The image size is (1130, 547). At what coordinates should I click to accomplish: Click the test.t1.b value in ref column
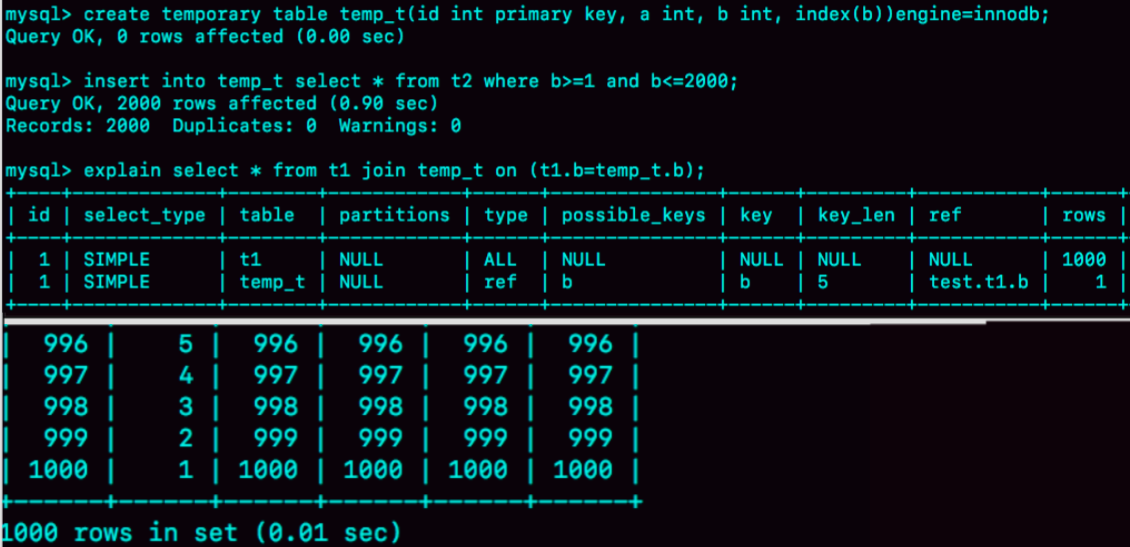click(977, 282)
